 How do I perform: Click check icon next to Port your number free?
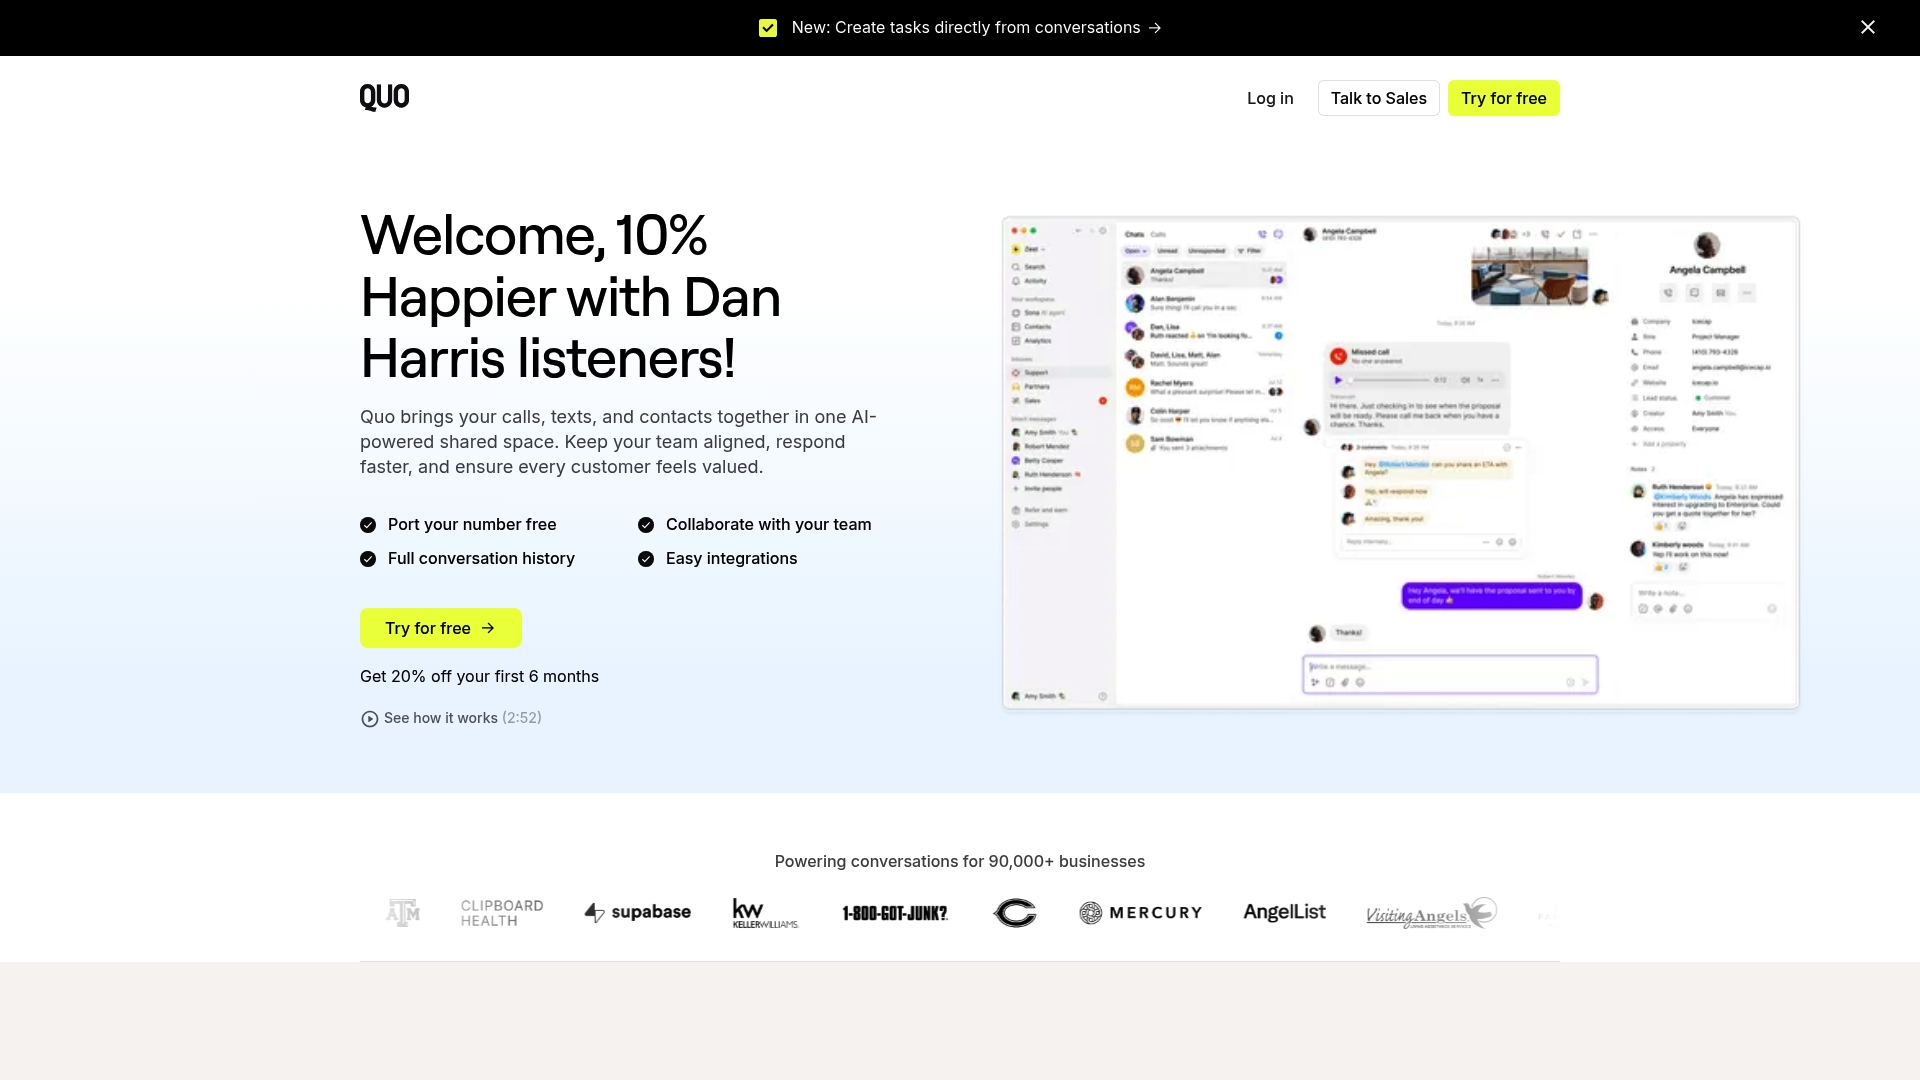[368, 525]
